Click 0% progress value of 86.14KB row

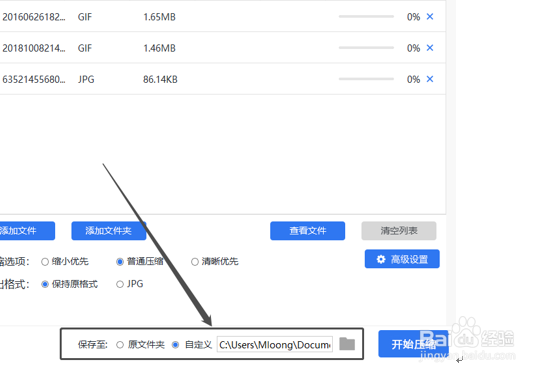coord(413,80)
